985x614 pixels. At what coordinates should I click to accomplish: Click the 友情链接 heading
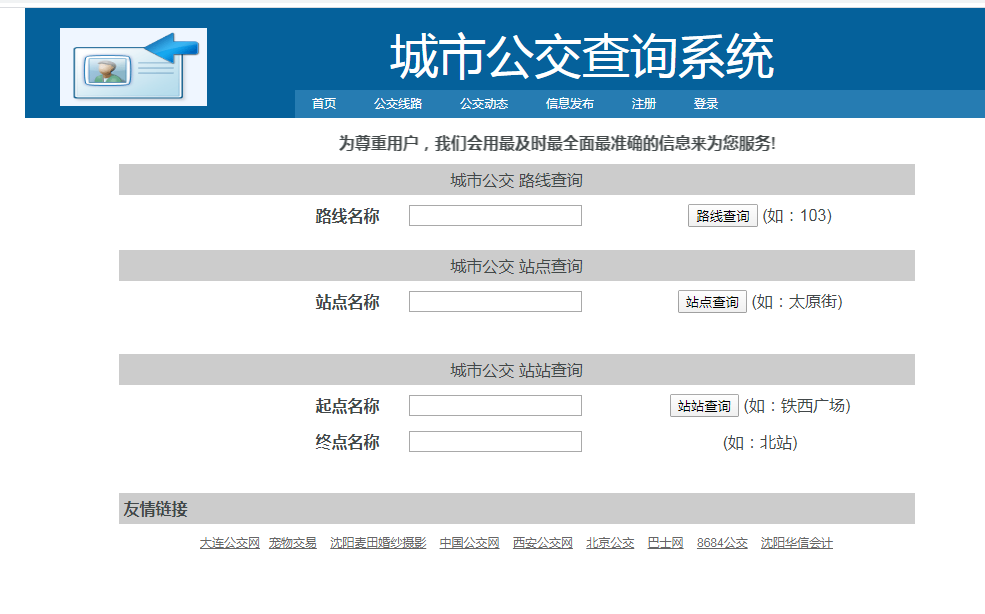pyautogui.click(x=155, y=509)
